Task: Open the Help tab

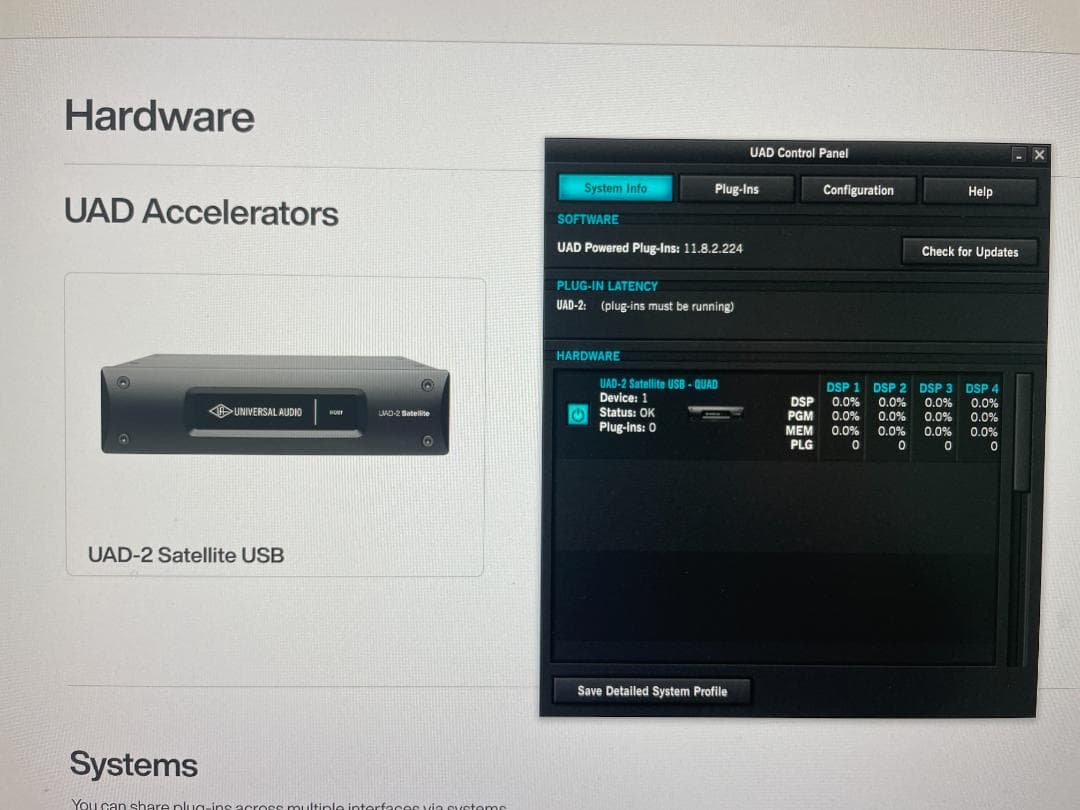Action: [x=979, y=191]
